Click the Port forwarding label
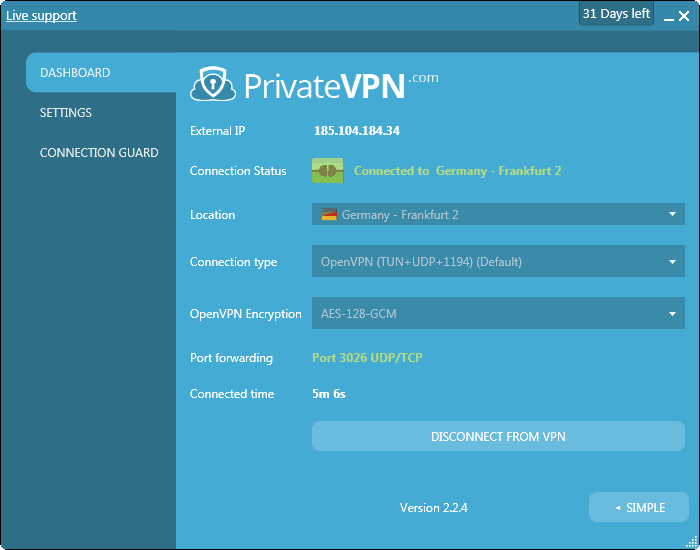 point(231,358)
